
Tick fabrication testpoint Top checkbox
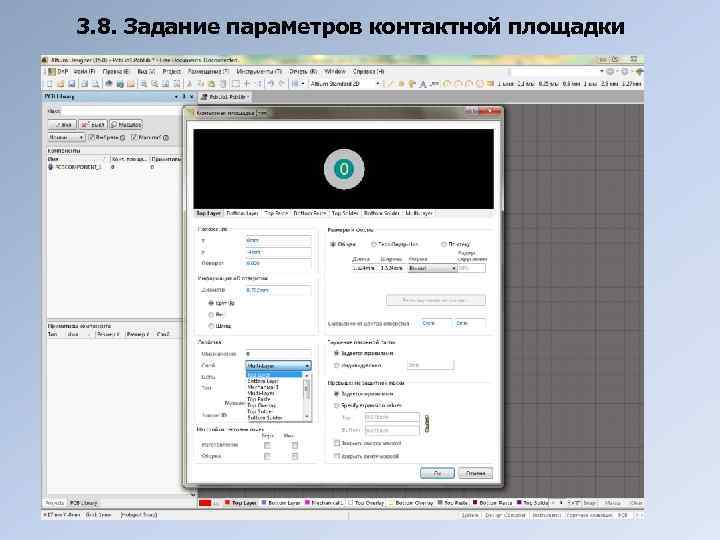point(267,445)
